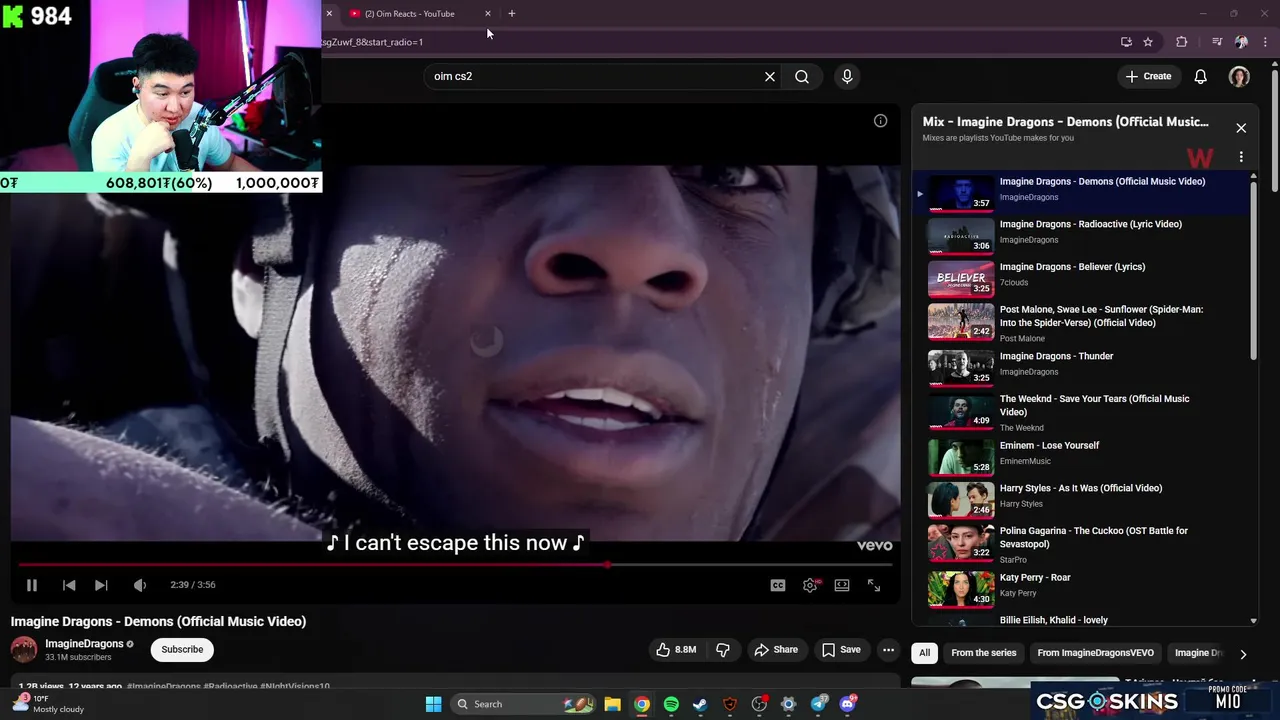1280x720 pixels.
Task: Open the player settings gear
Action: coord(810,585)
